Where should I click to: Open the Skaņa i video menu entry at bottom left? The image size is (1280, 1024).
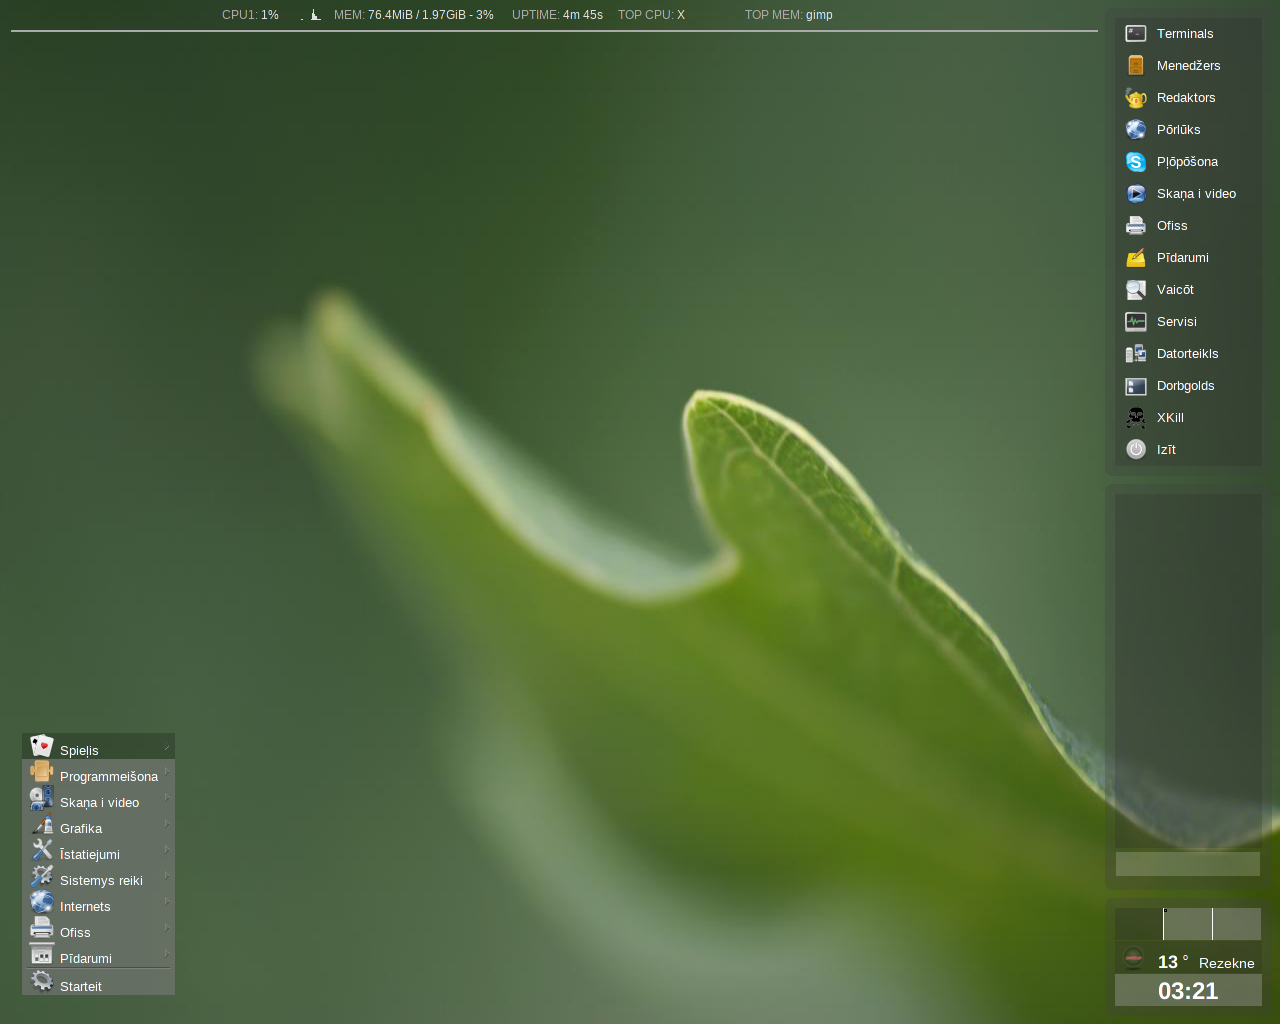point(98,799)
